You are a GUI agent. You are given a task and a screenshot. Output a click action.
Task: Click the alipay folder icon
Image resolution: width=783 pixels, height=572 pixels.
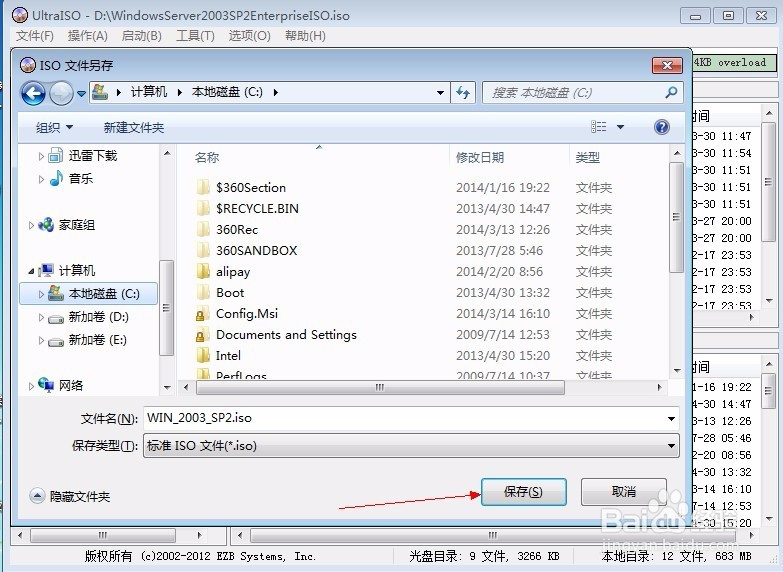(x=203, y=271)
